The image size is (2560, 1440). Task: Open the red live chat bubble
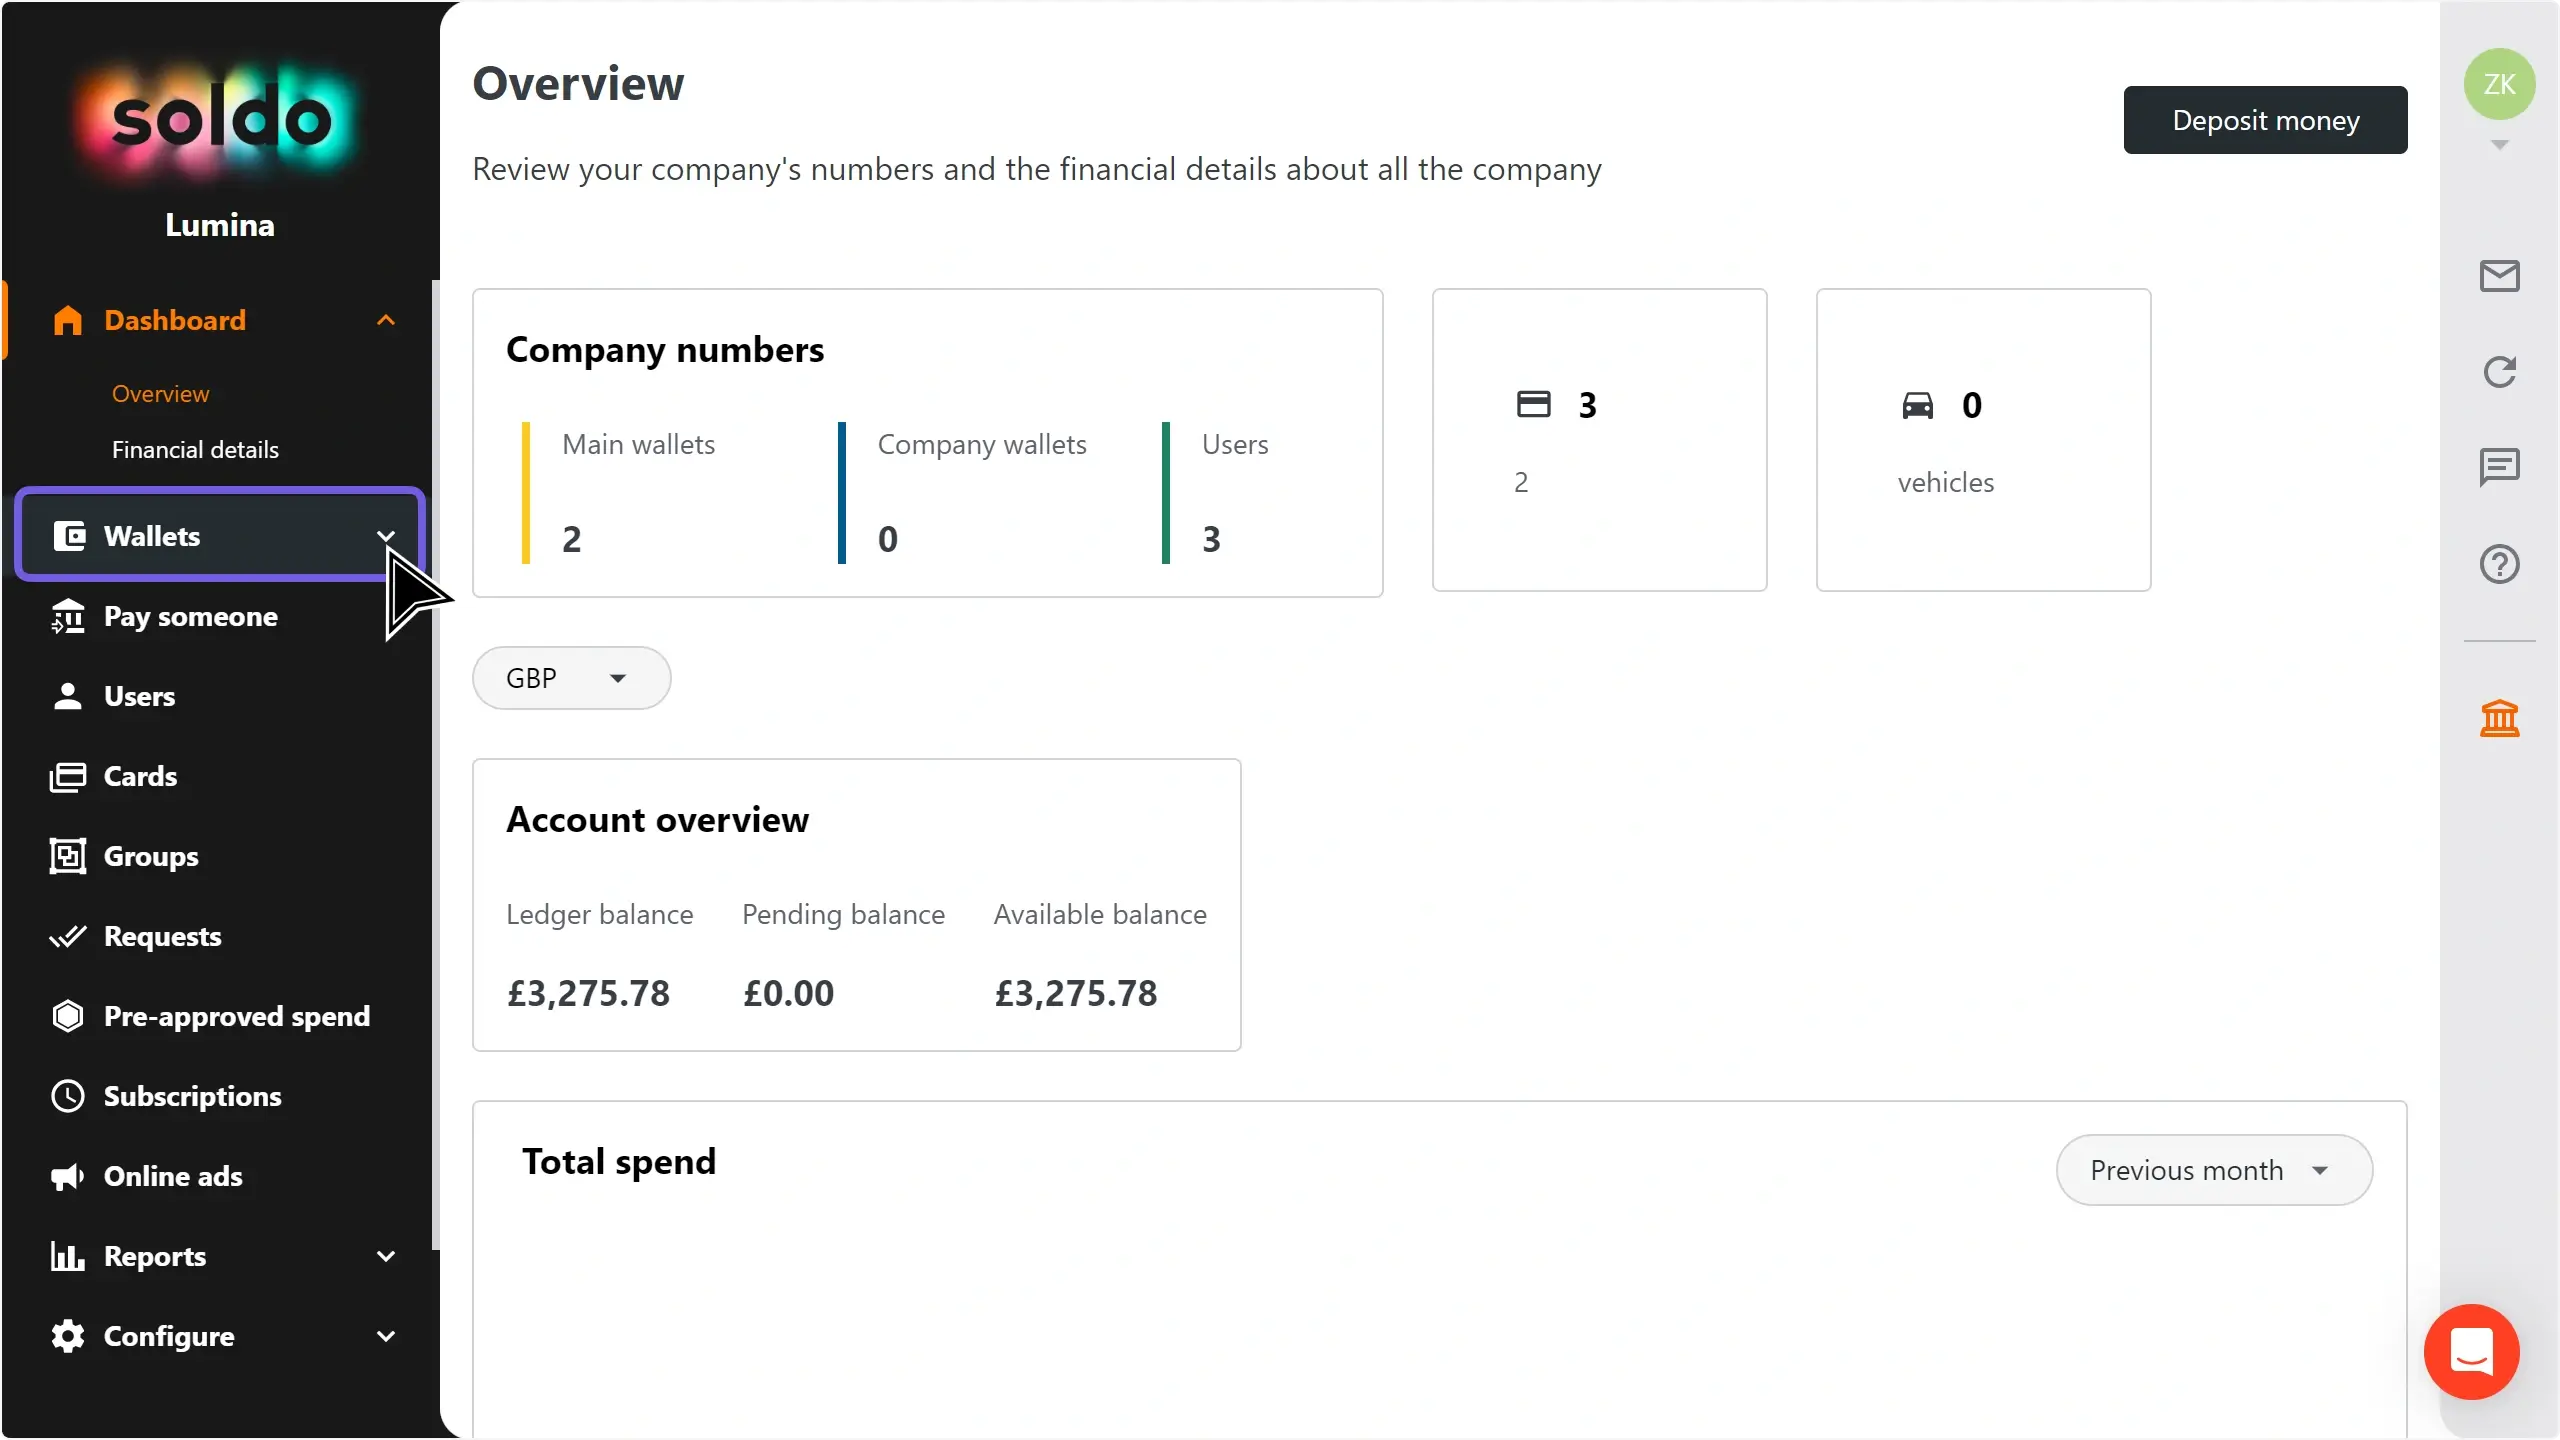[2471, 1352]
